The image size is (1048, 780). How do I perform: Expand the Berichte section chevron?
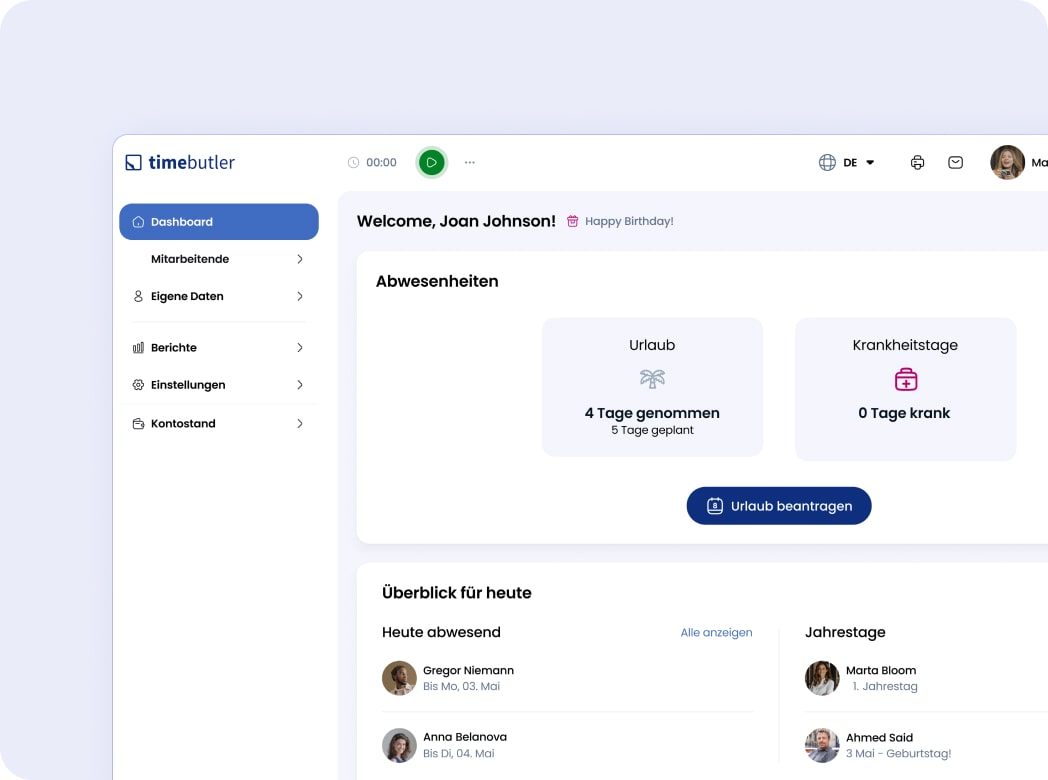click(299, 348)
